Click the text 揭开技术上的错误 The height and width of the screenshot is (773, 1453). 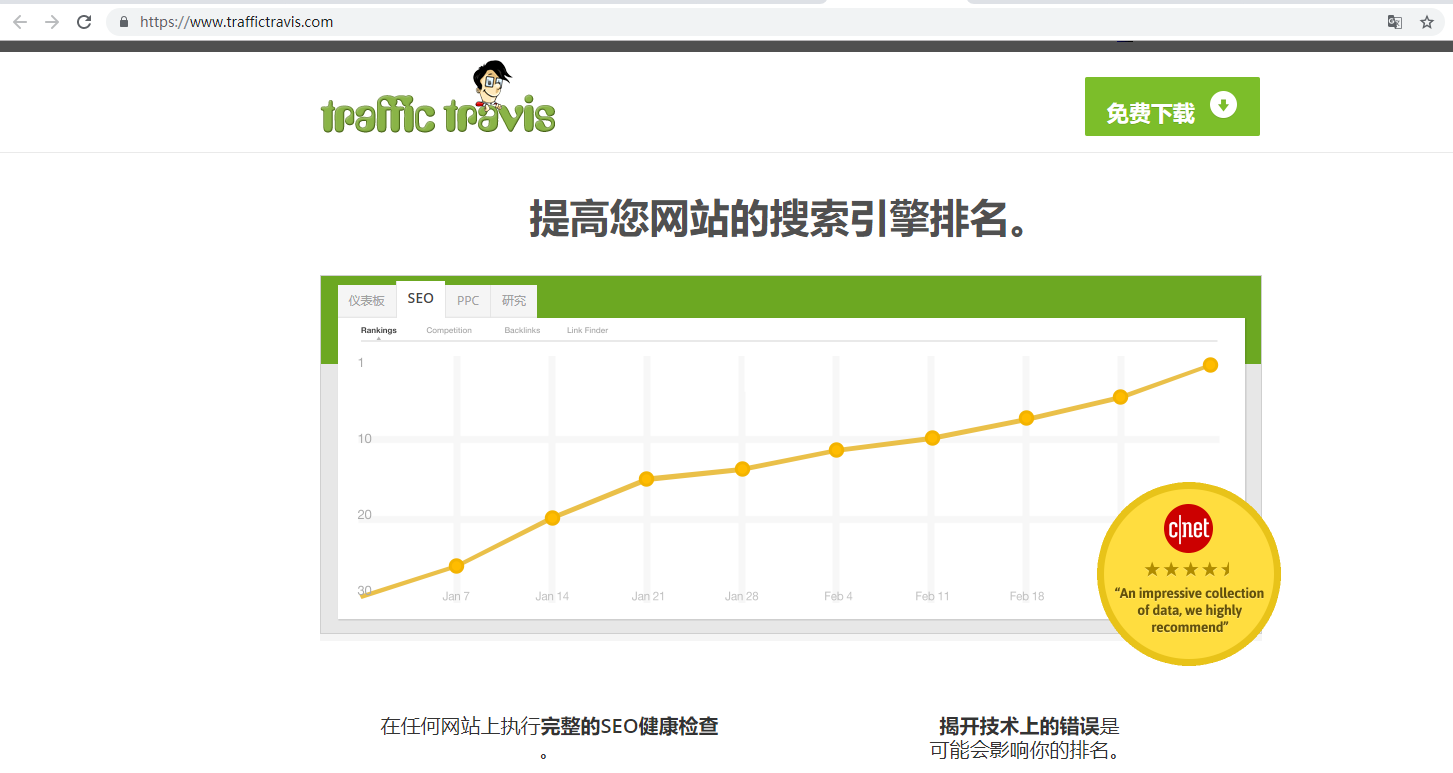[1019, 726]
